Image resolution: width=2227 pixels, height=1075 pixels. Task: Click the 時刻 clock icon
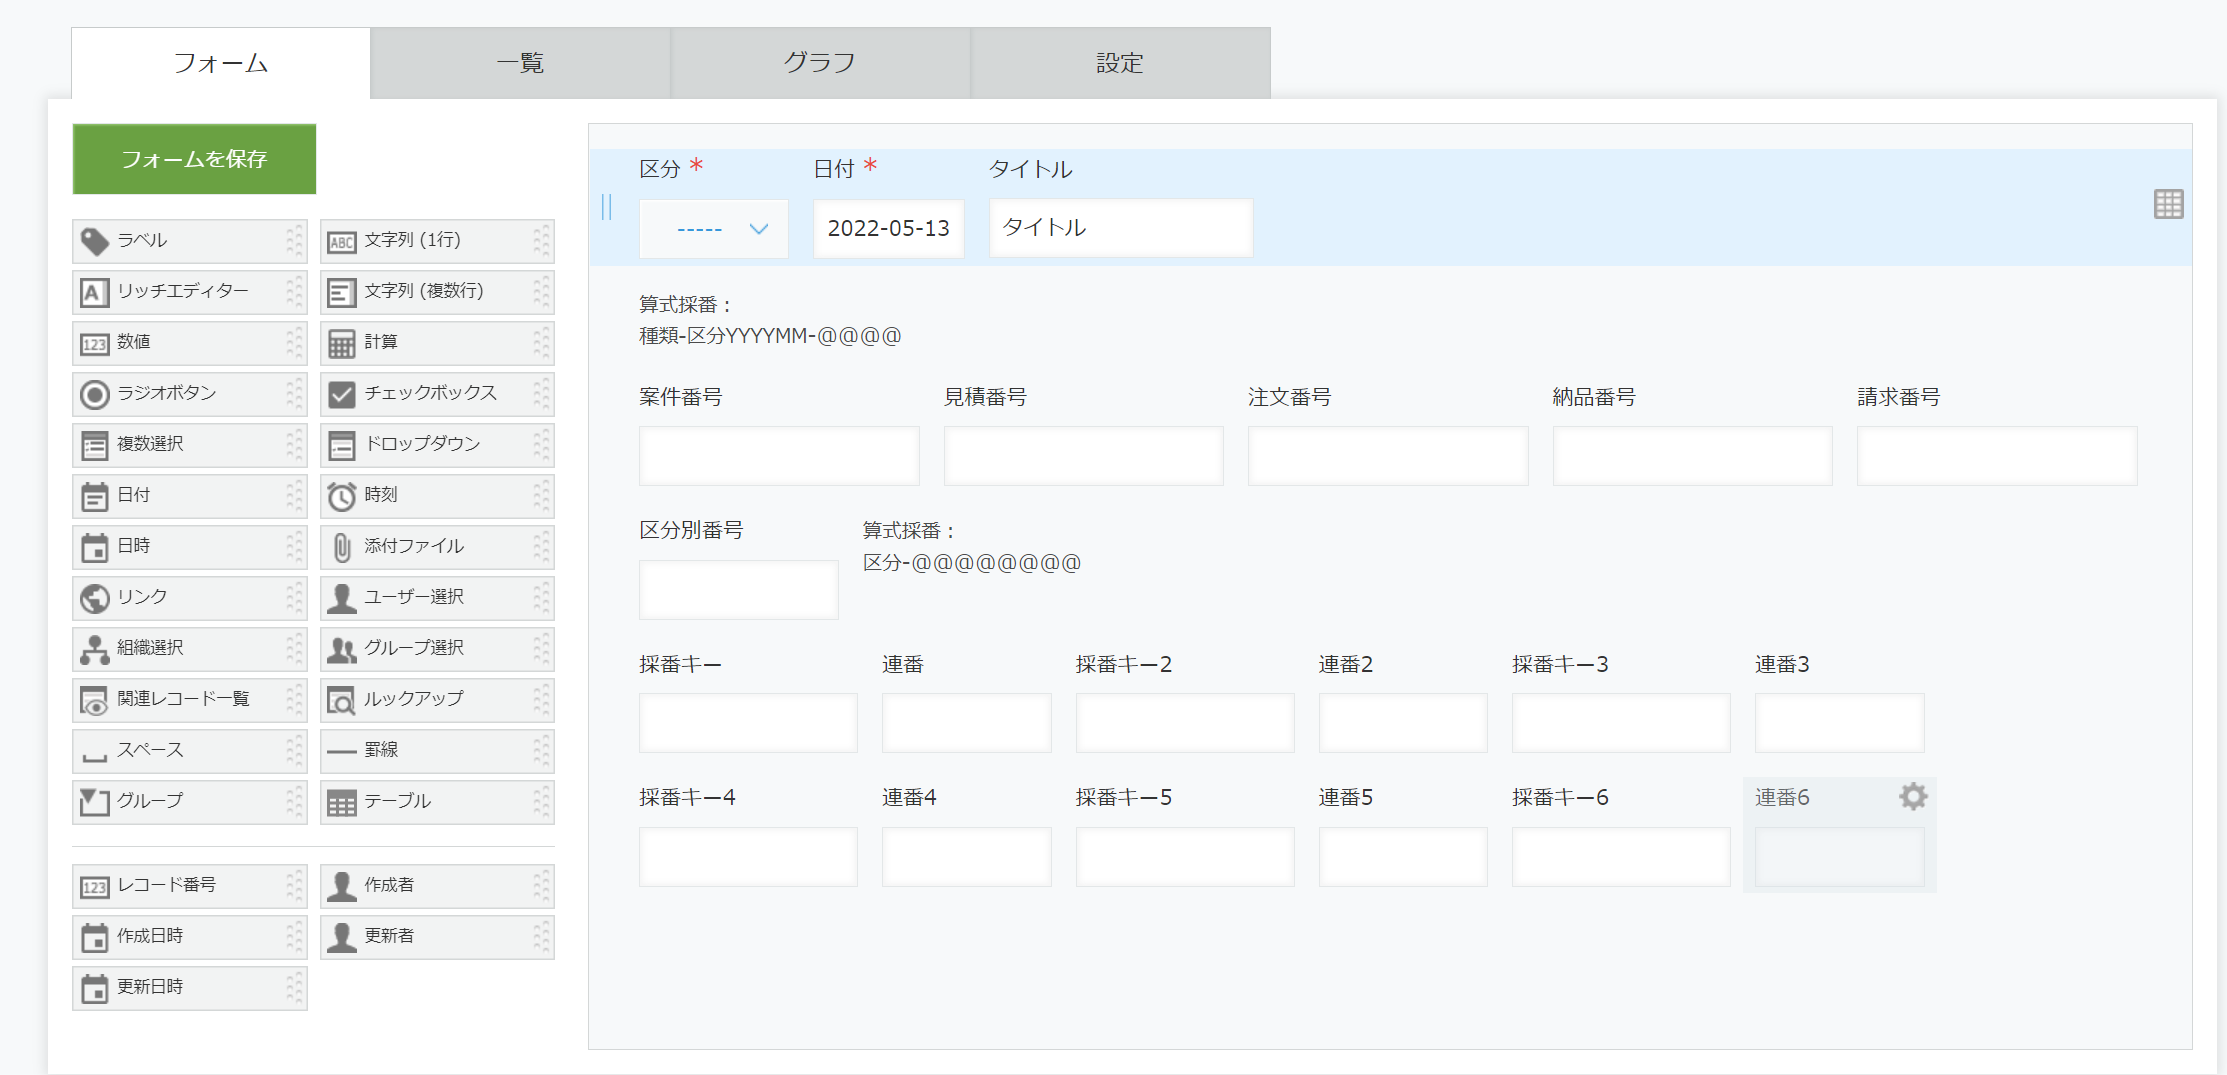coord(341,496)
